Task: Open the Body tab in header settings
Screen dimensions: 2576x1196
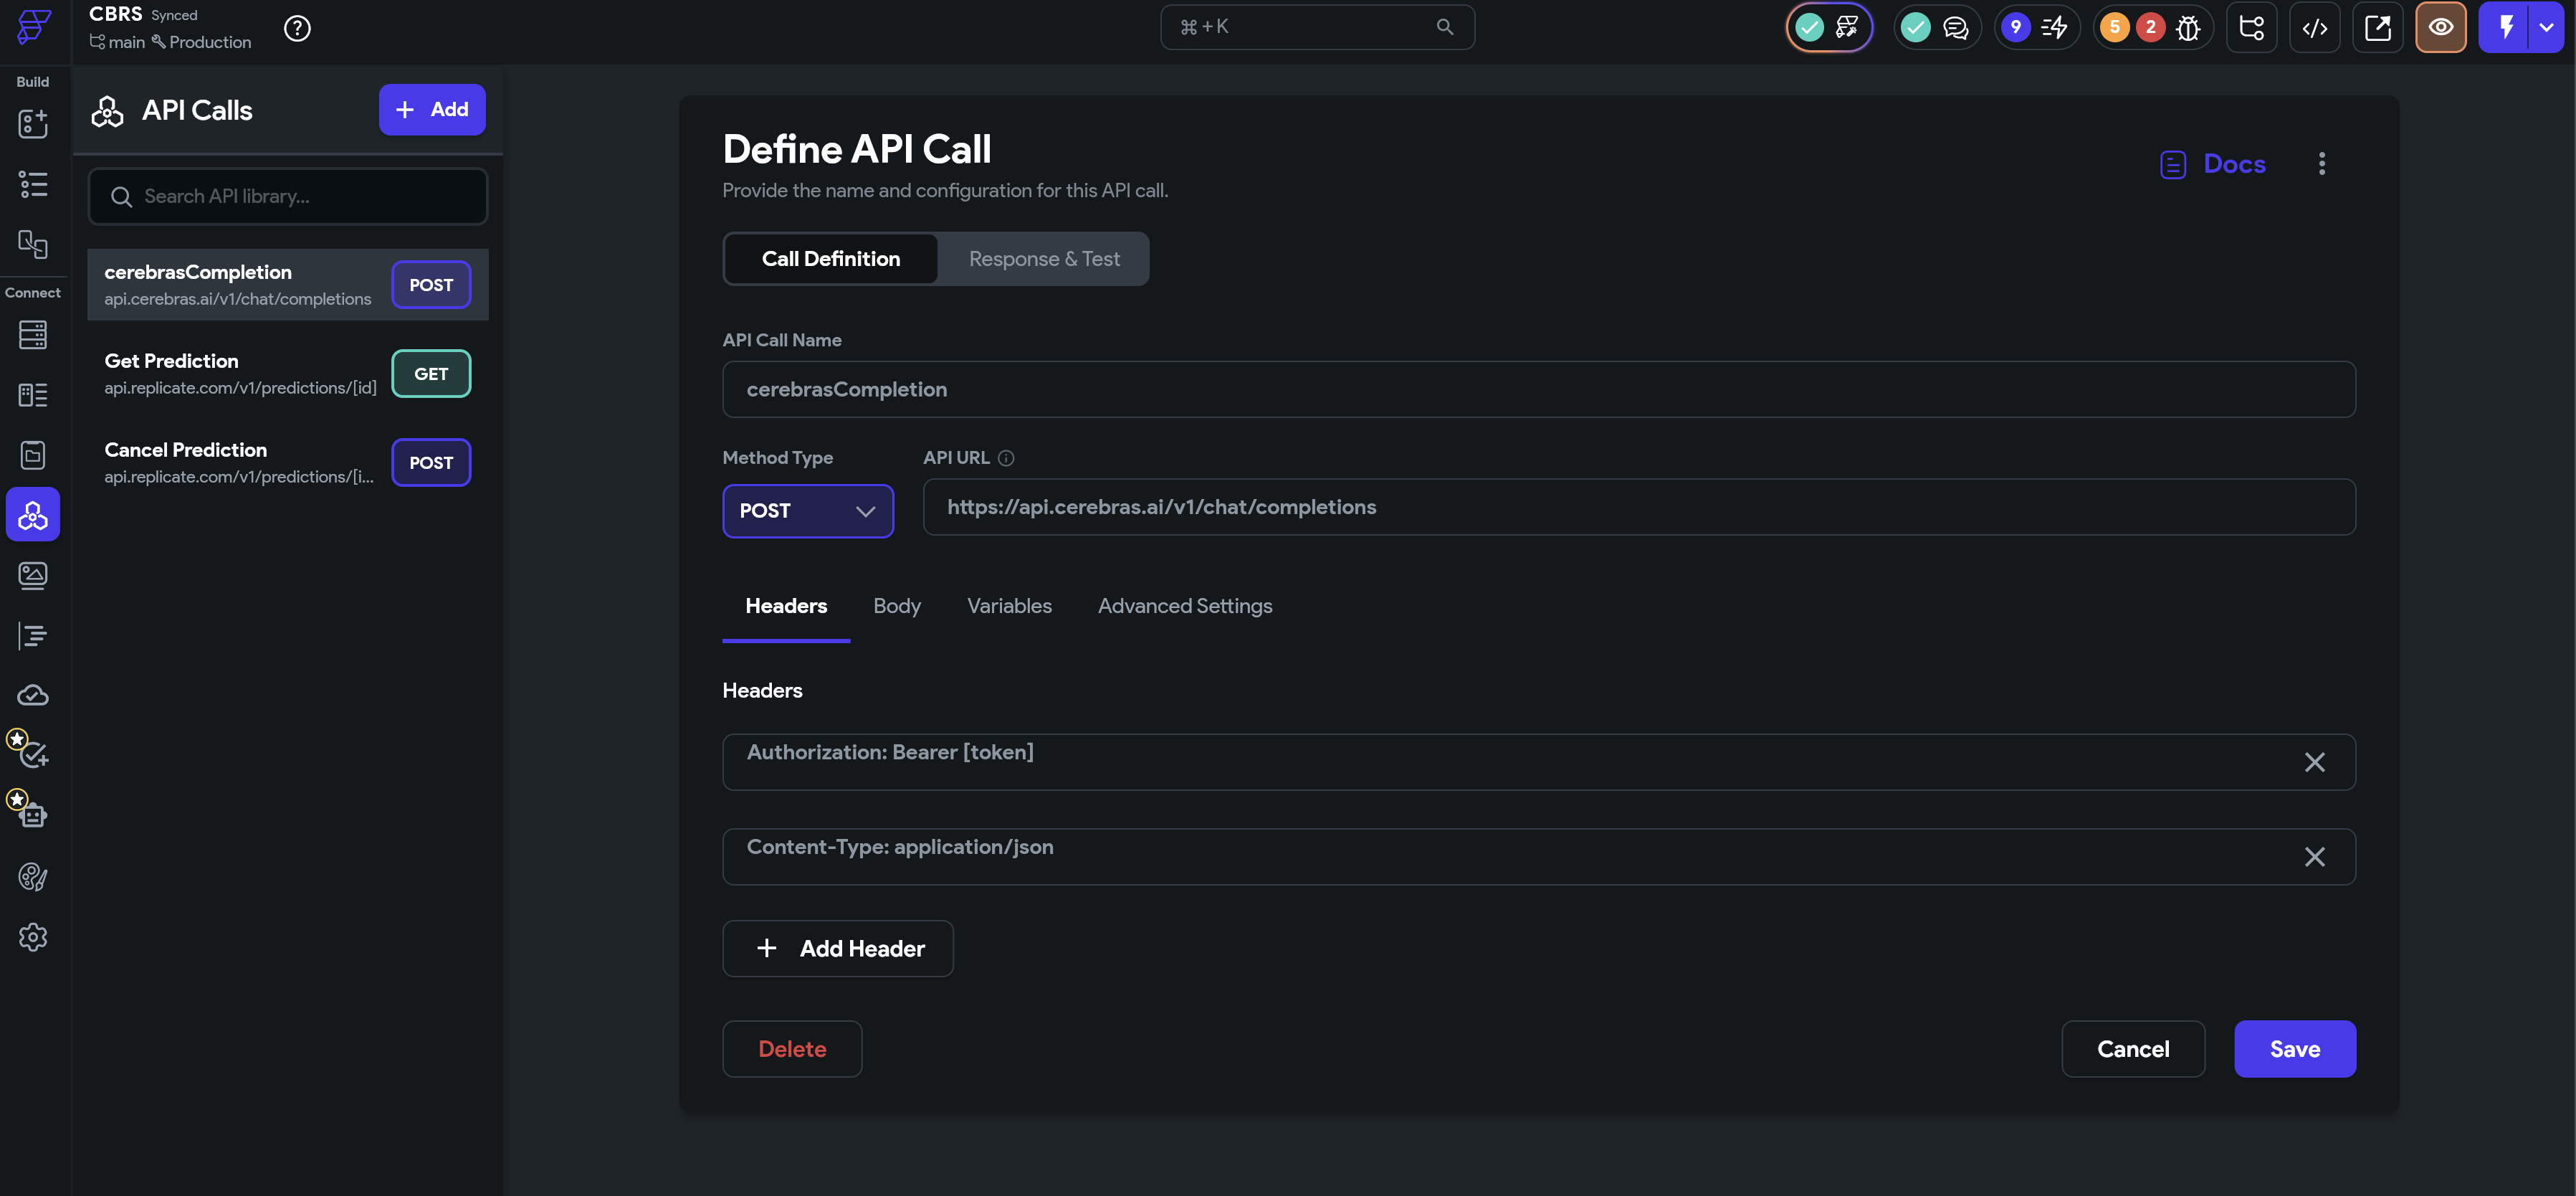Action: (897, 605)
